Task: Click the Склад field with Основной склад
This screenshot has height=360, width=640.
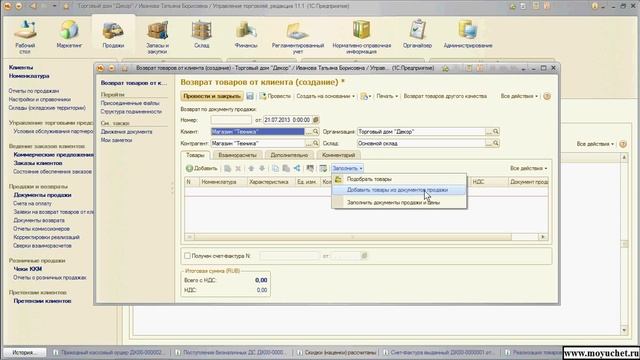Action: click(421, 143)
